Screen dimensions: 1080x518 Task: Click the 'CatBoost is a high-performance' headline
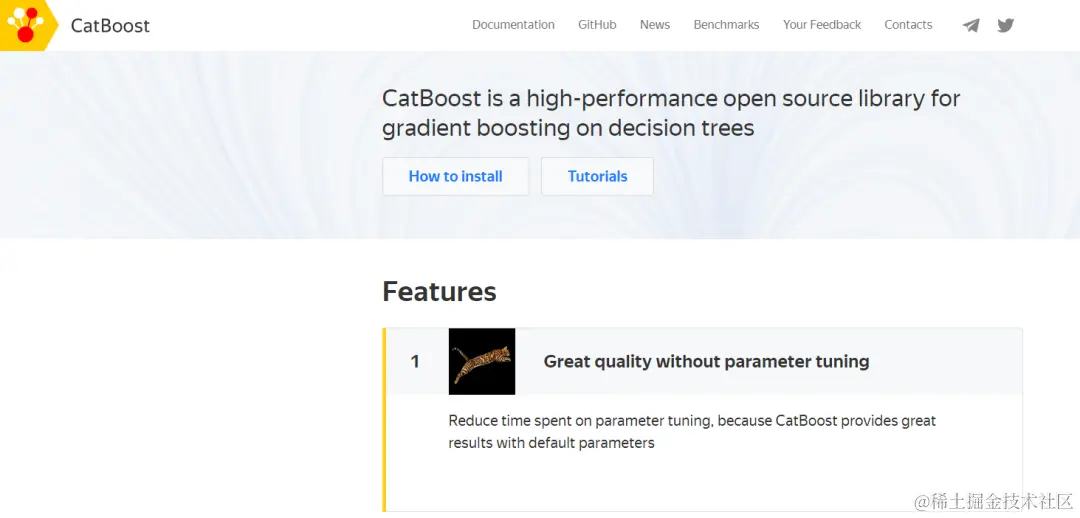[671, 113]
